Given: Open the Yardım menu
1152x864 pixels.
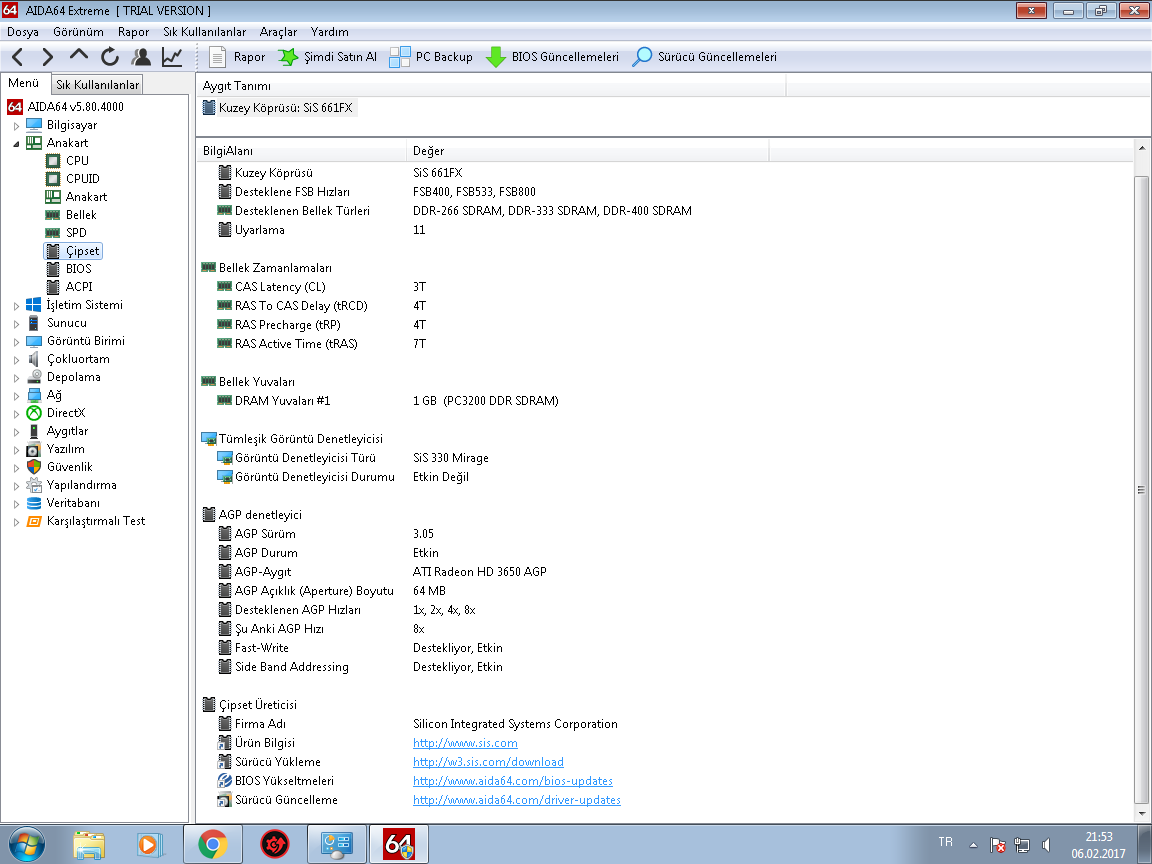Looking at the screenshot, I should [x=329, y=32].
